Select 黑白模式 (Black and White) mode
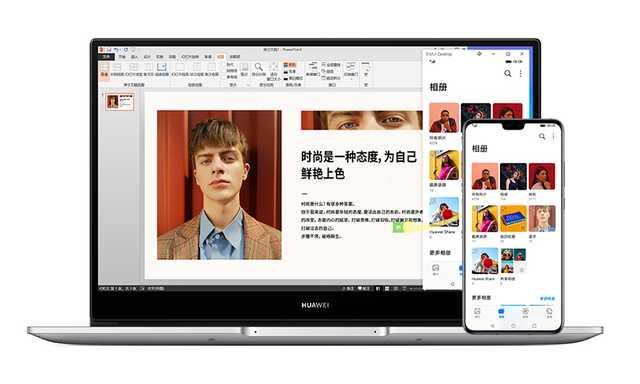640x384 pixels. 293,78
